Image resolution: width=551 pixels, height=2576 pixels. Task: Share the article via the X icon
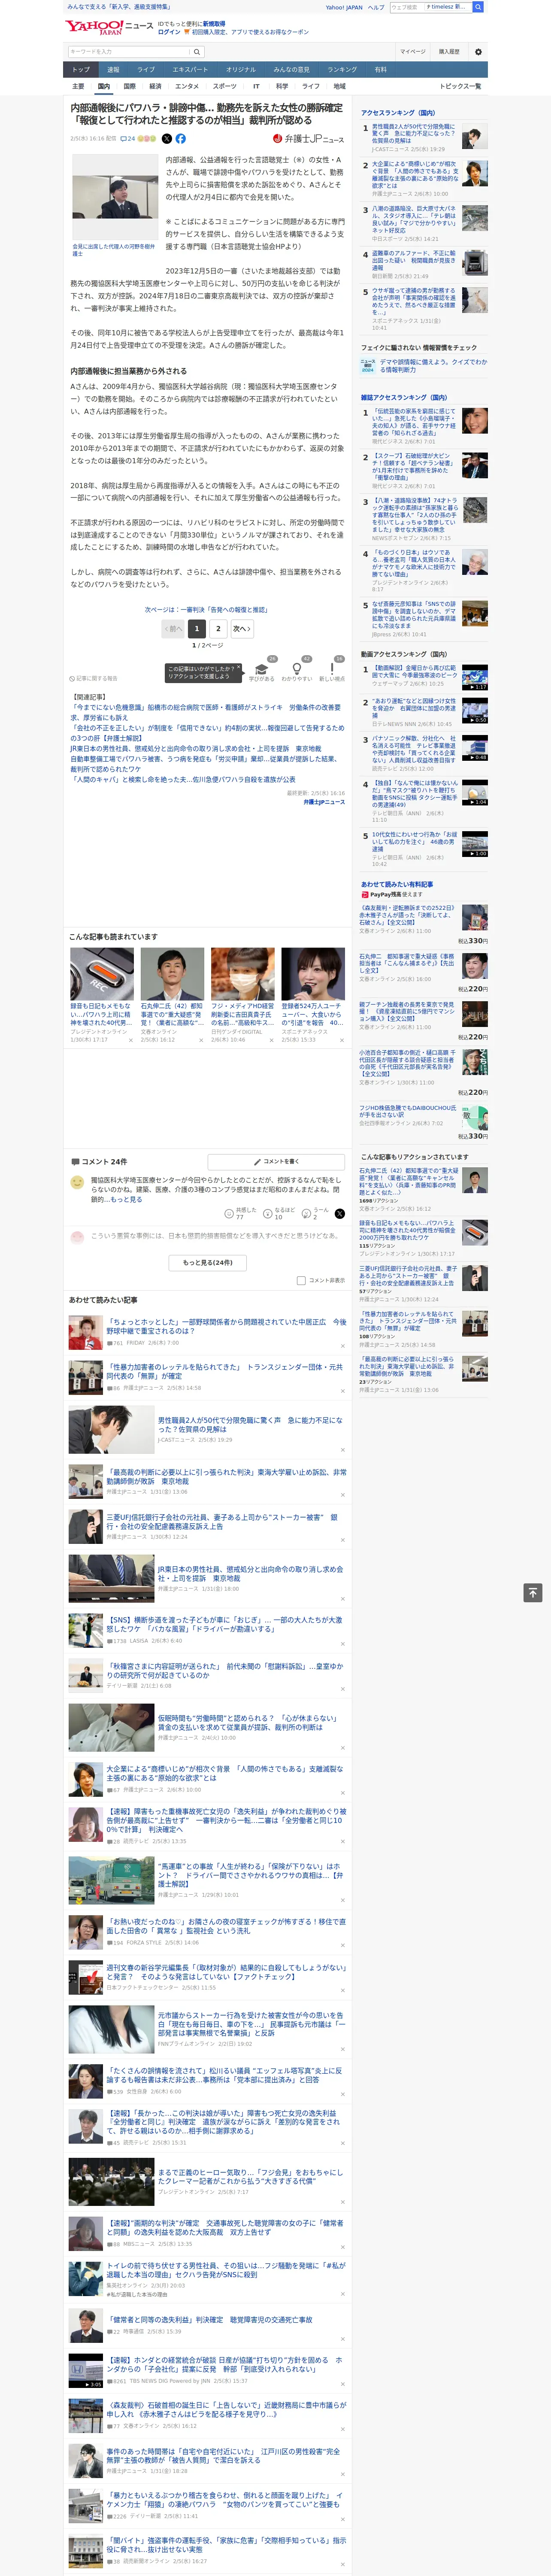tap(167, 139)
